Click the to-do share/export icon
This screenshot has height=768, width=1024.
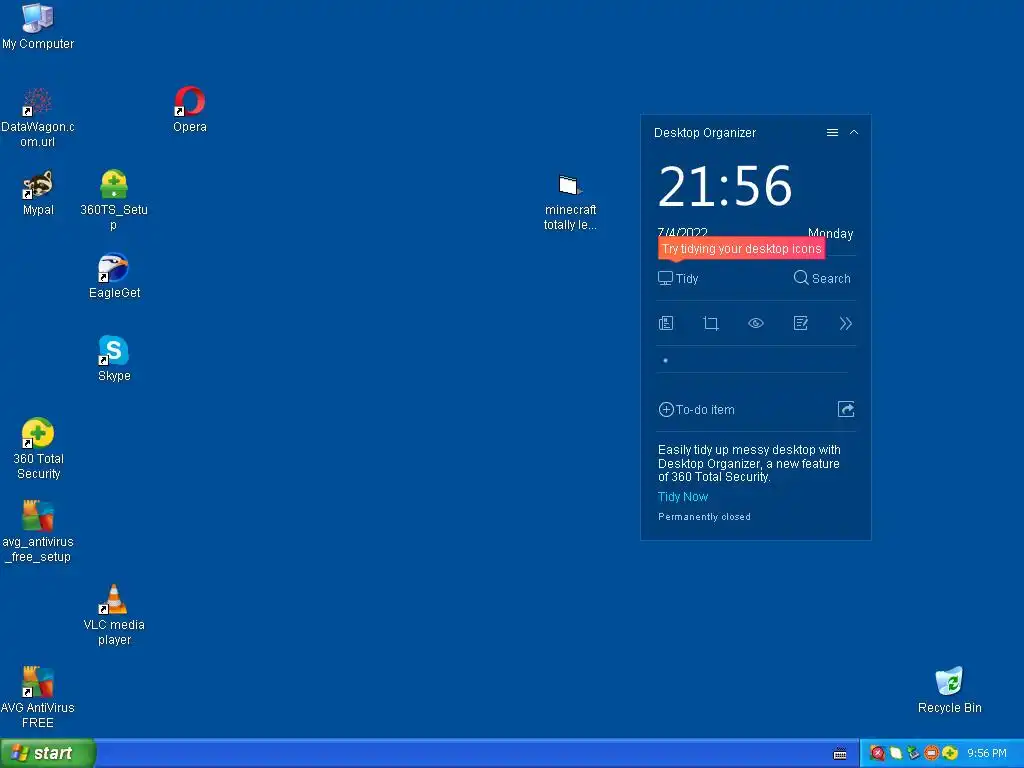(x=846, y=409)
